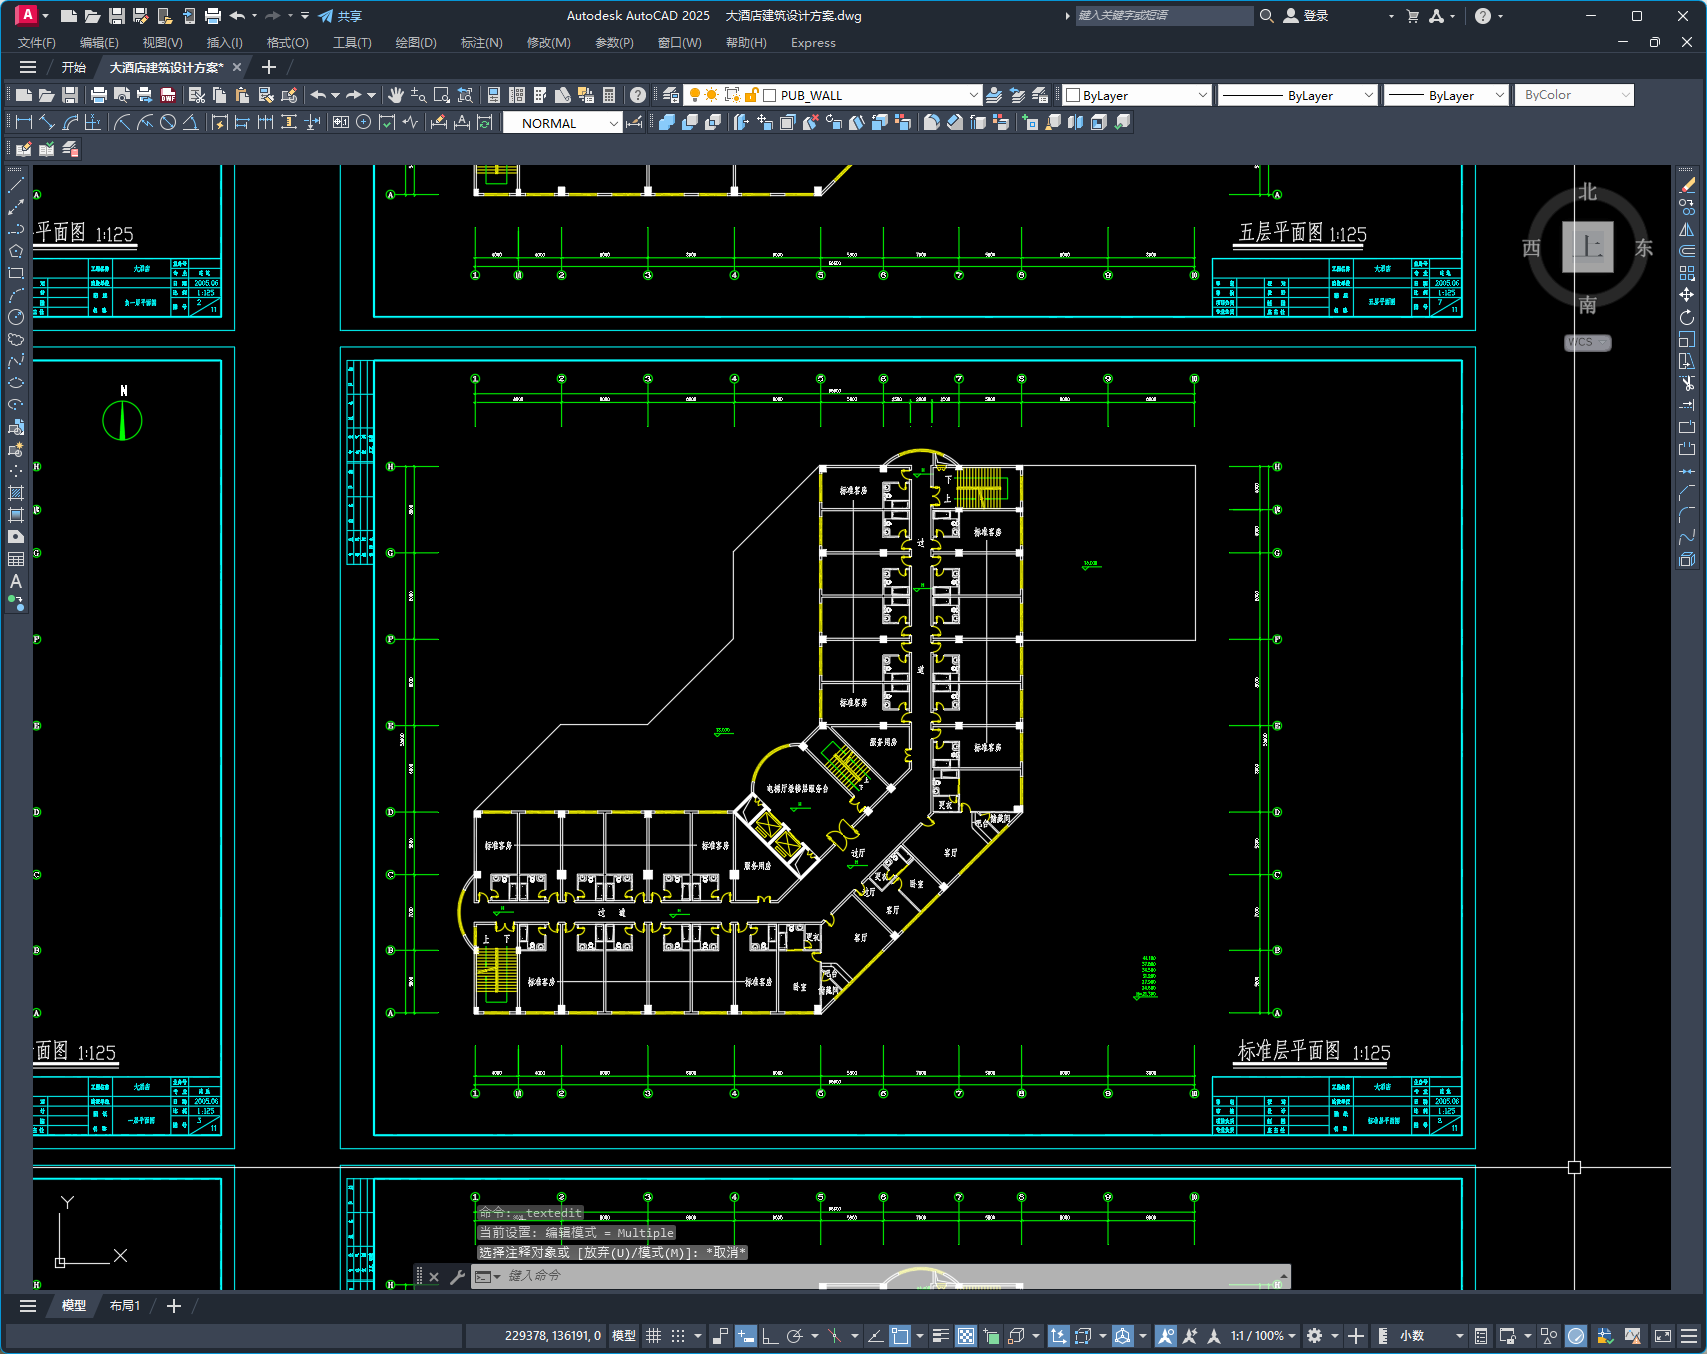Click the 登录 sign-in button
This screenshot has width=1707, height=1354.
(1306, 16)
